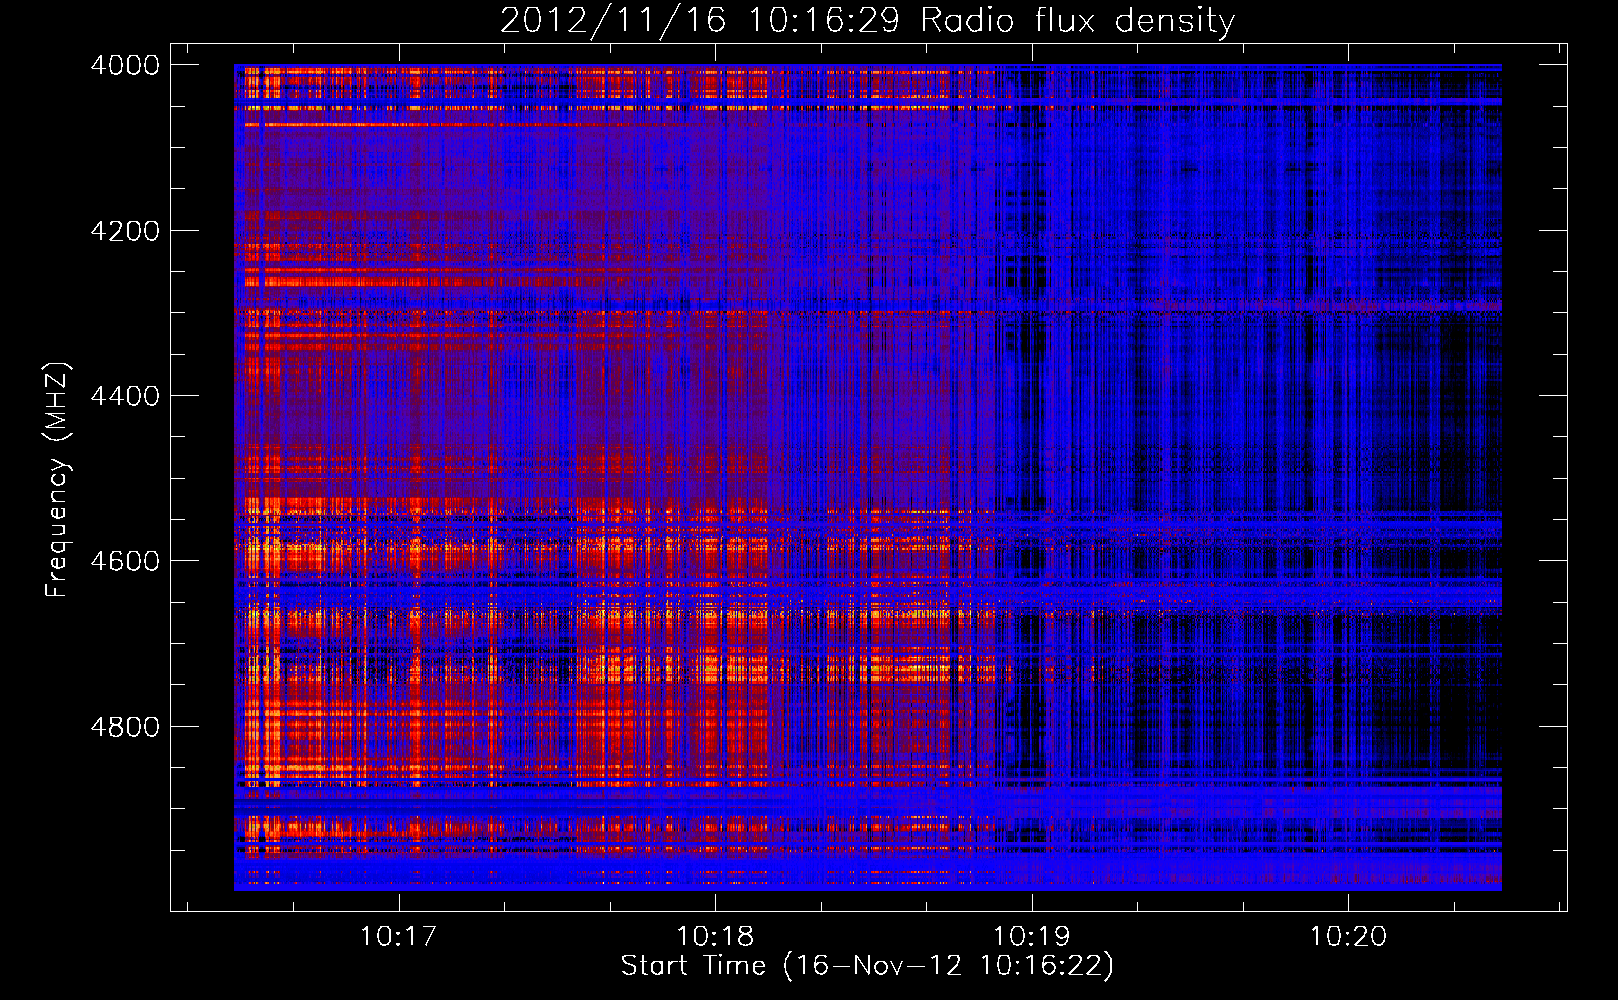The image size is (1618, 1000).
Task: Select the 10:19 time tick label
Action: 1031,937
